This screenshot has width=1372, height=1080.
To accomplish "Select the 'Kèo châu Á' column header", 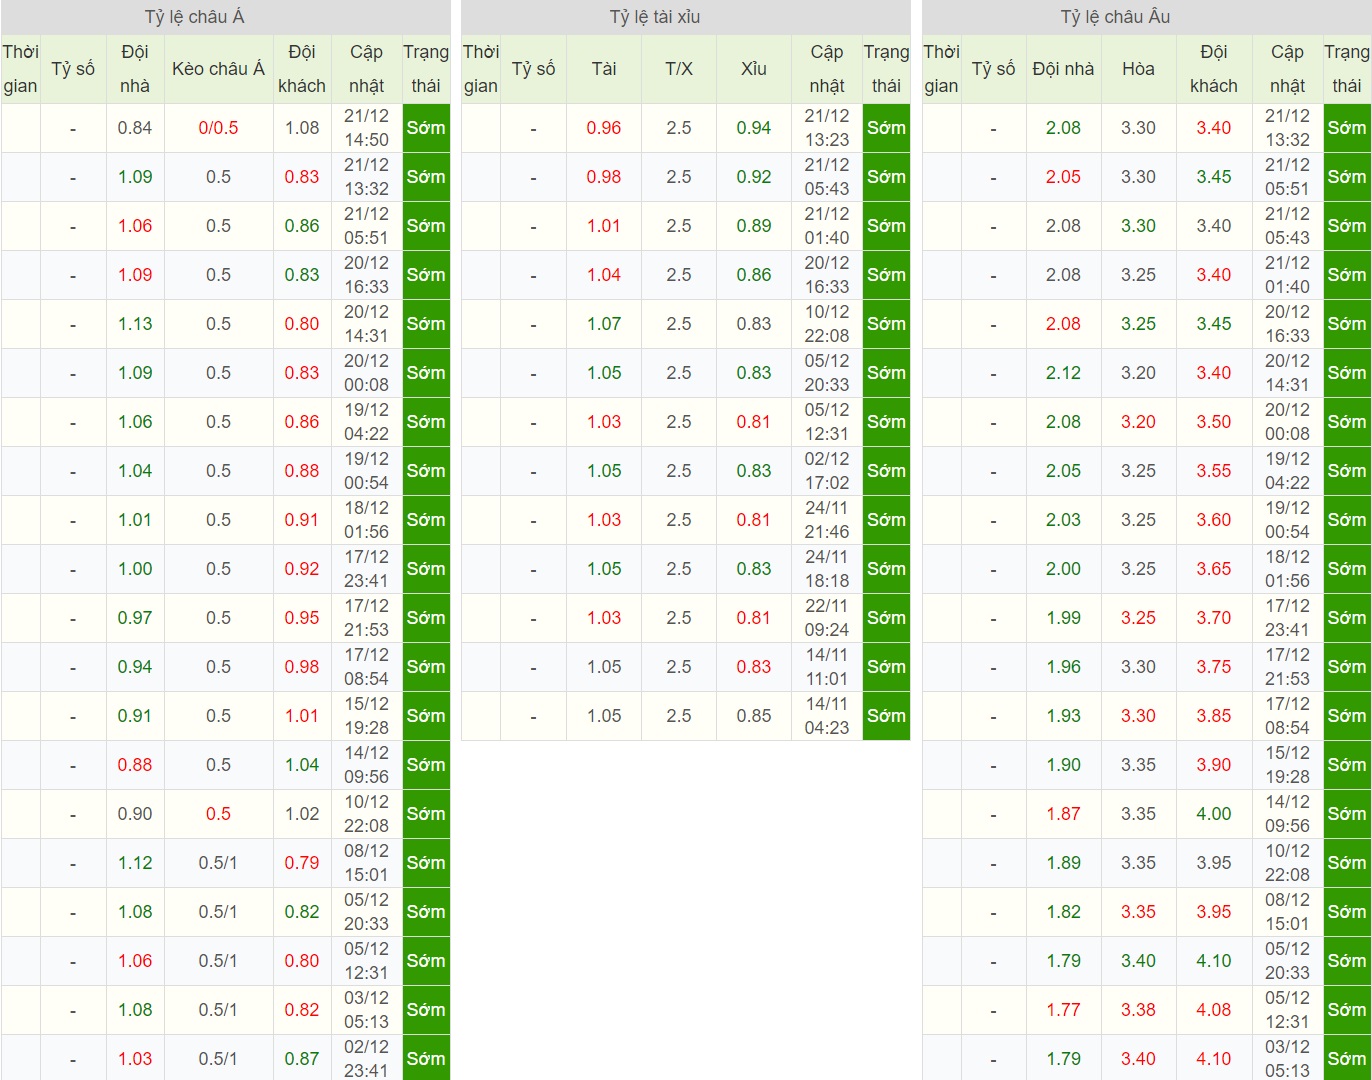I will tap(218, 69).
